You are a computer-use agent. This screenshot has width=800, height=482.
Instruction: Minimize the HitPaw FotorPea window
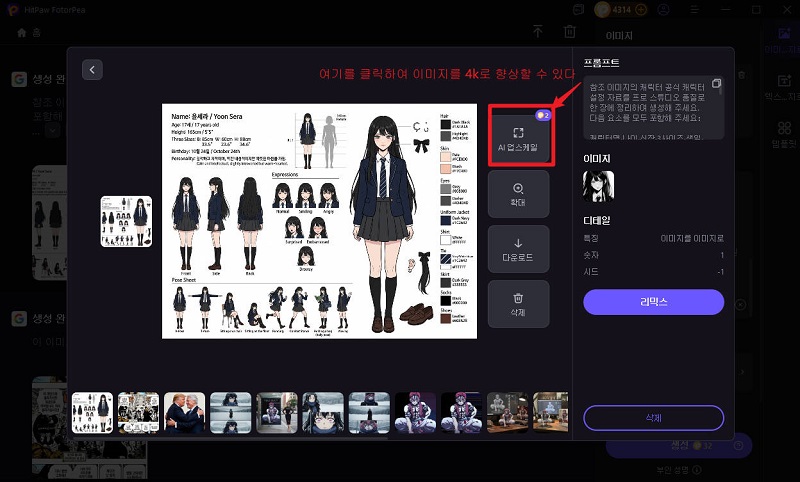coord(726,10)
